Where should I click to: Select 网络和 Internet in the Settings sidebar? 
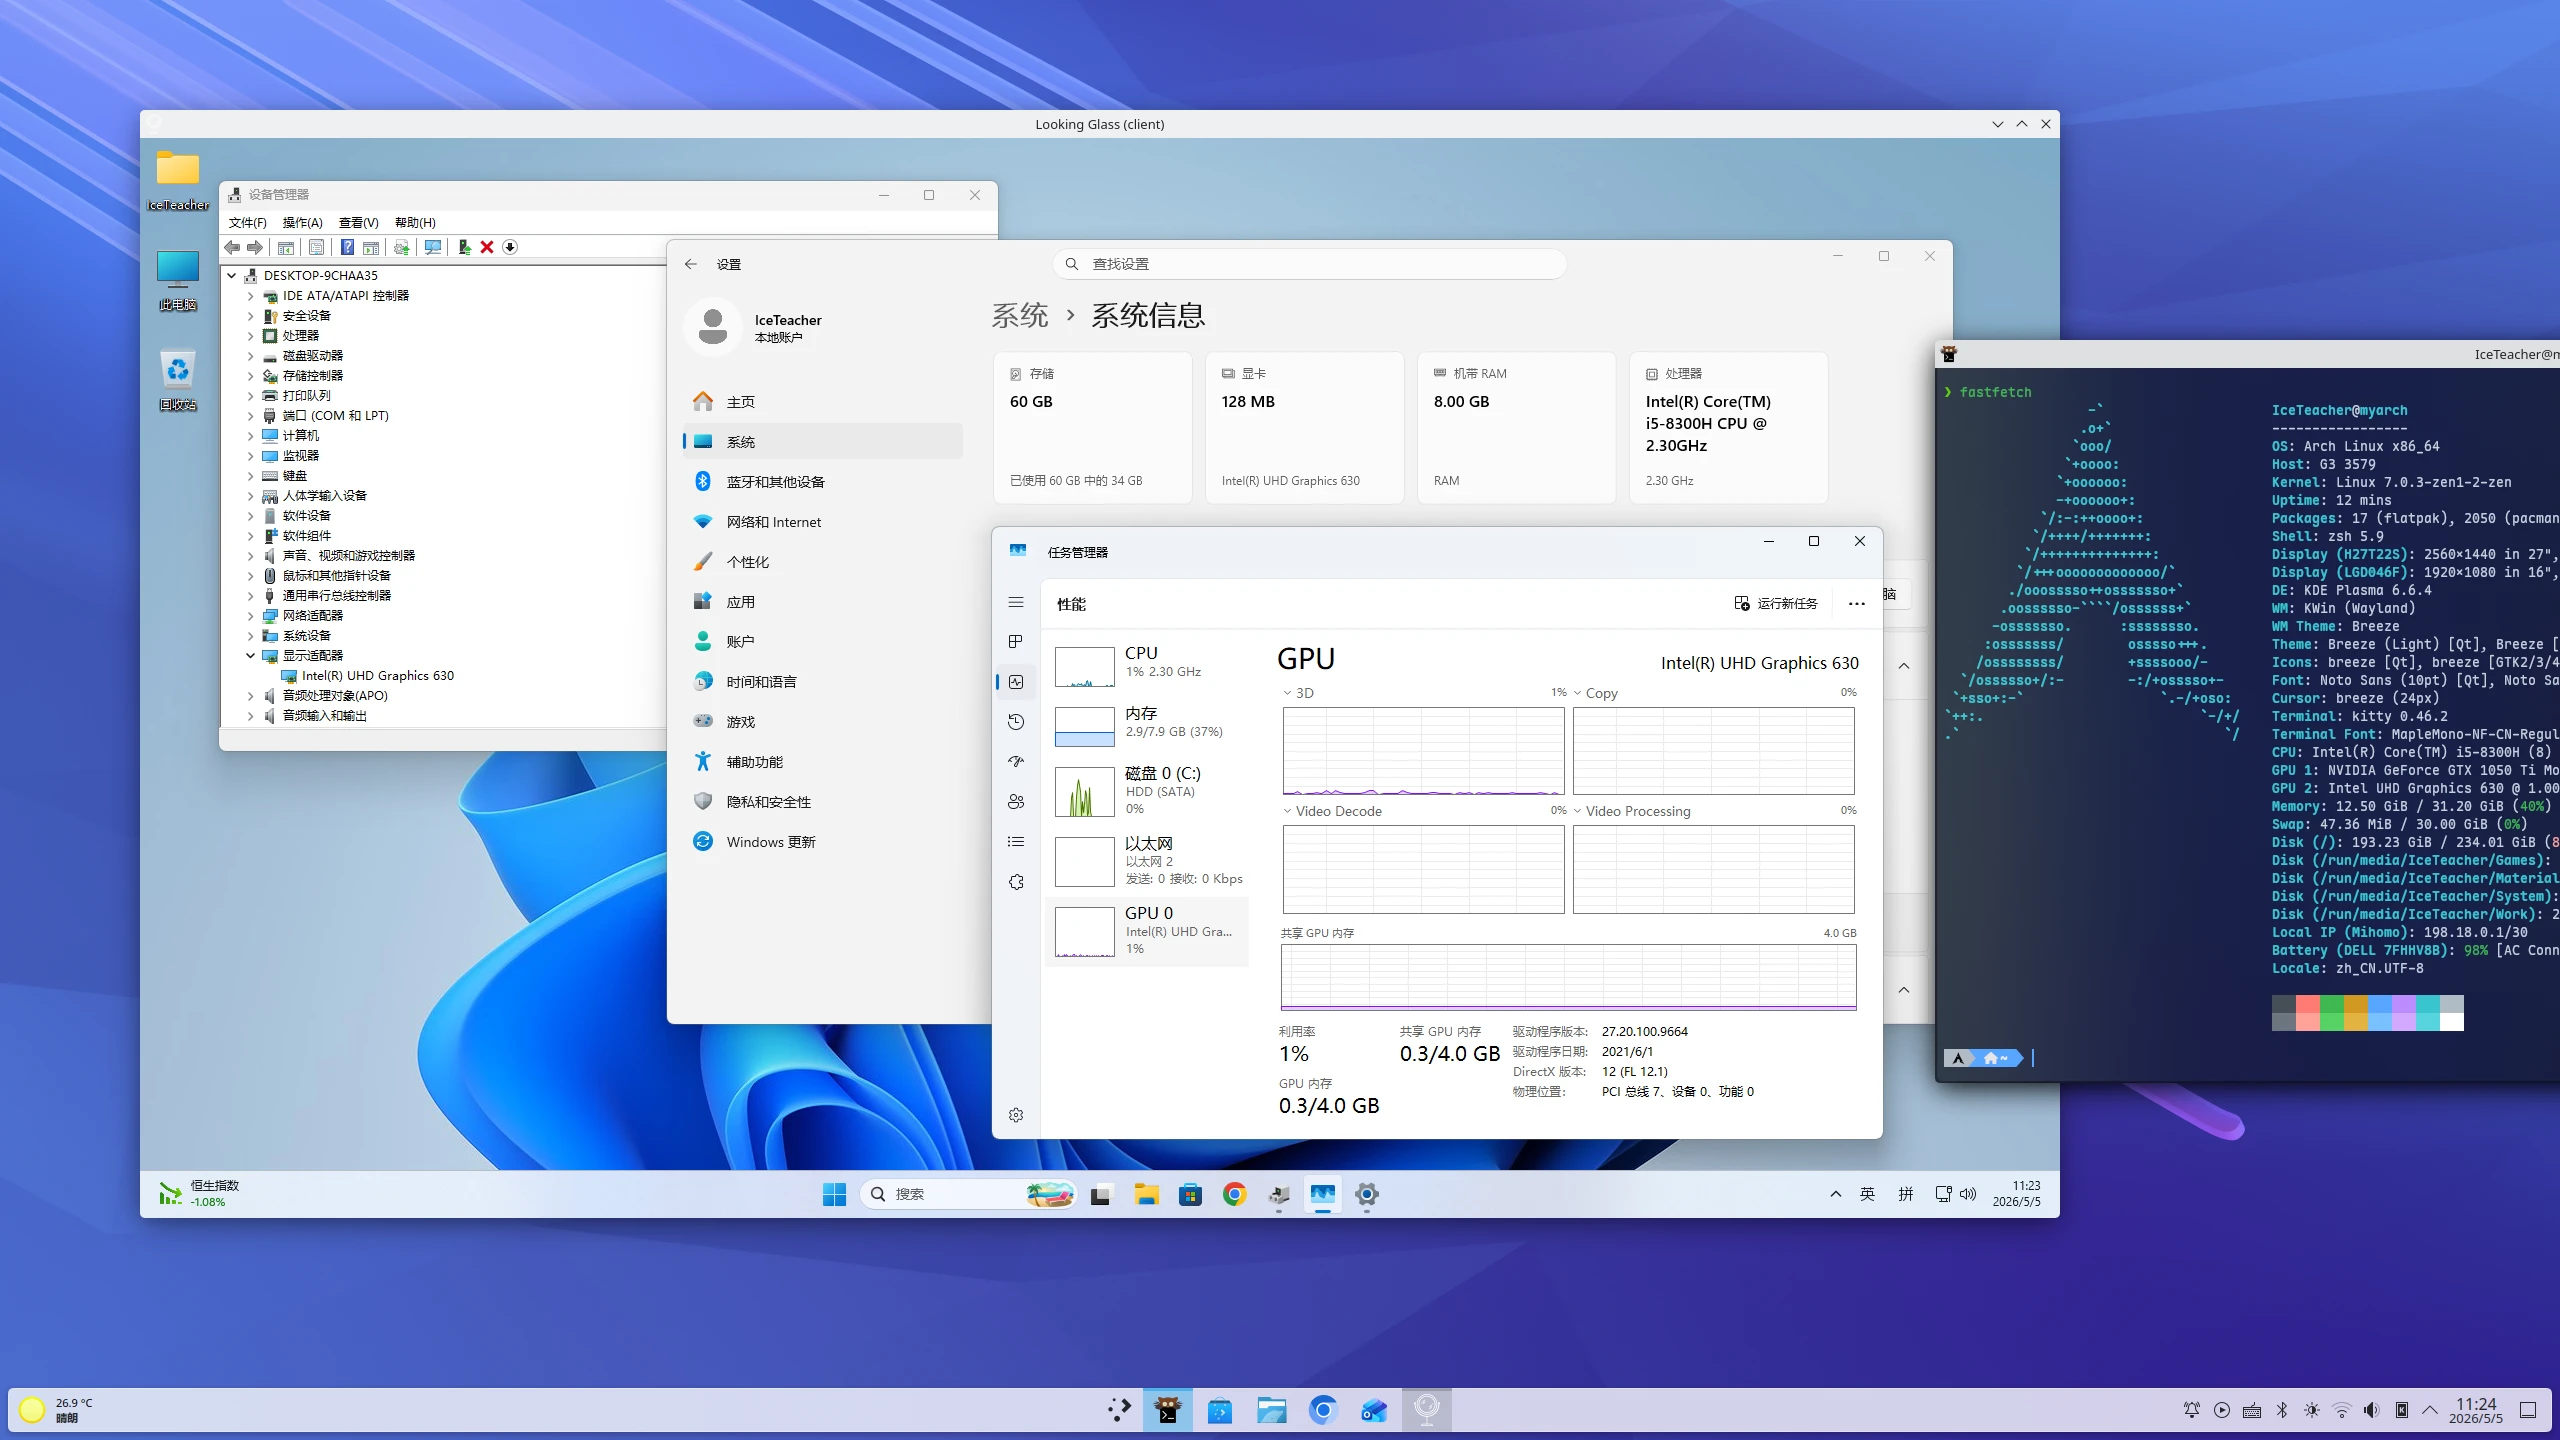[x=823, y=522]
